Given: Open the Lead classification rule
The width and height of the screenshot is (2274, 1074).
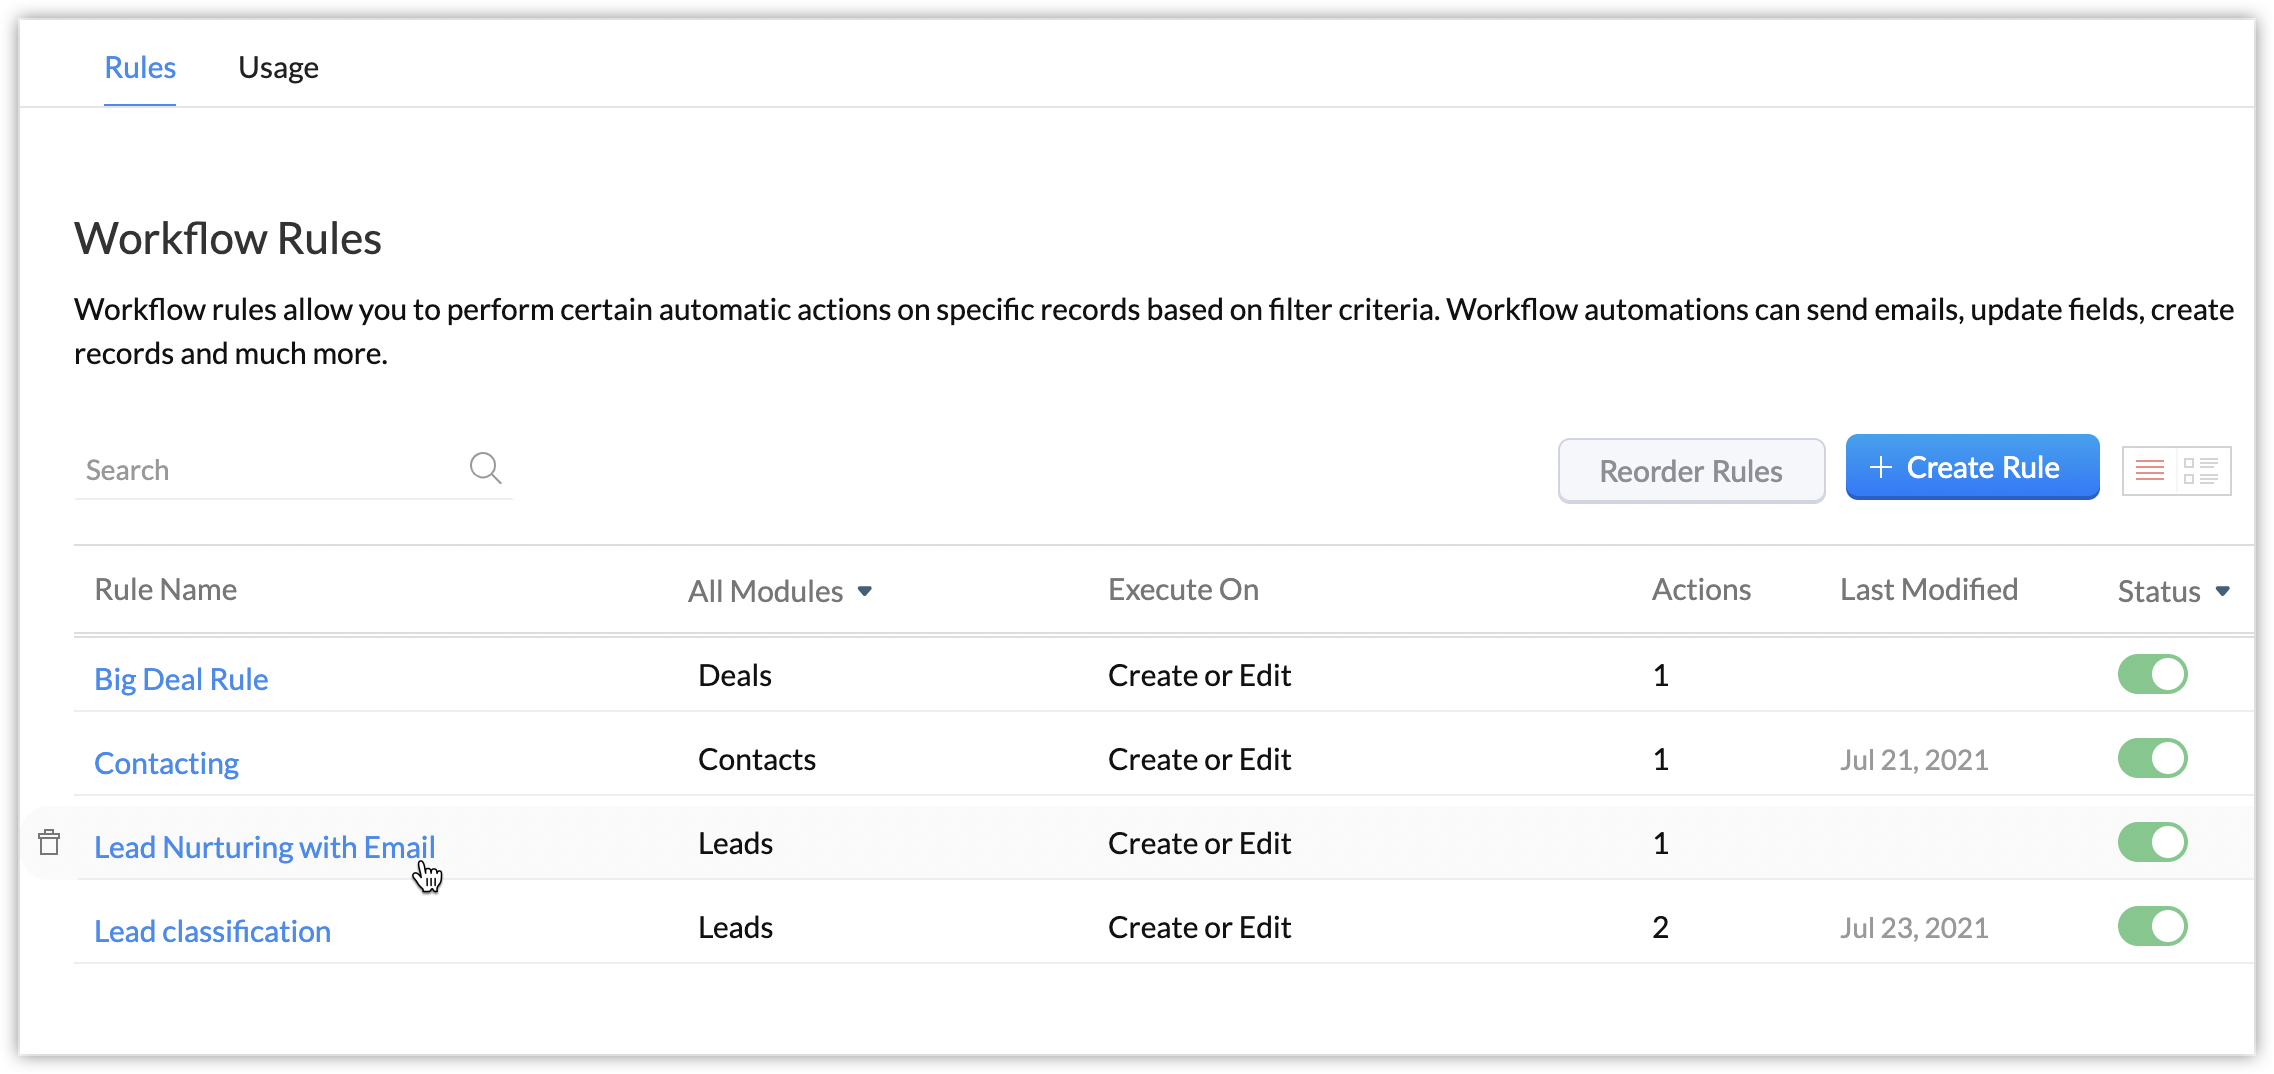Looking at the screenshot, I should (x=212, y=931).
